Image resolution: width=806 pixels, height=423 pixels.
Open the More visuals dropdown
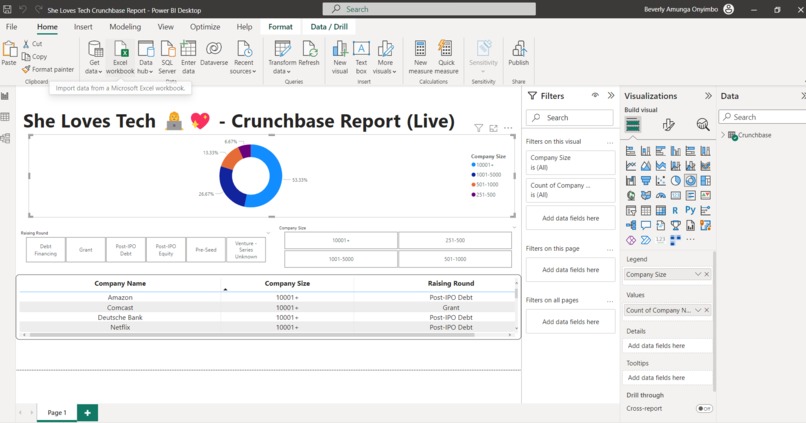[385, 57]
